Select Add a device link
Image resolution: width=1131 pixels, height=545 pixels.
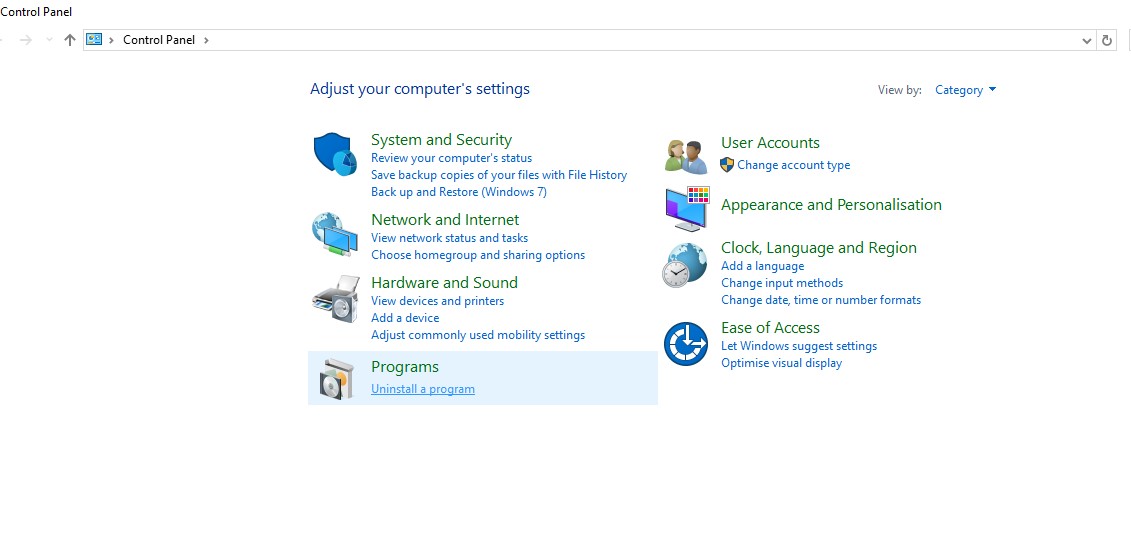(x=405, y=318)
